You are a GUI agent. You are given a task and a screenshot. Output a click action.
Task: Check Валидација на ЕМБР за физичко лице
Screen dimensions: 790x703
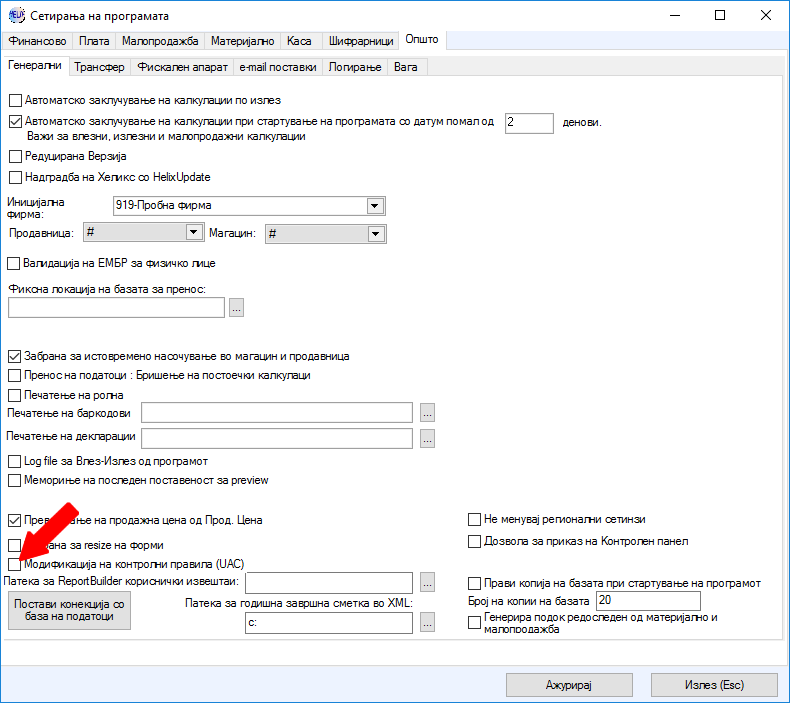14,264
